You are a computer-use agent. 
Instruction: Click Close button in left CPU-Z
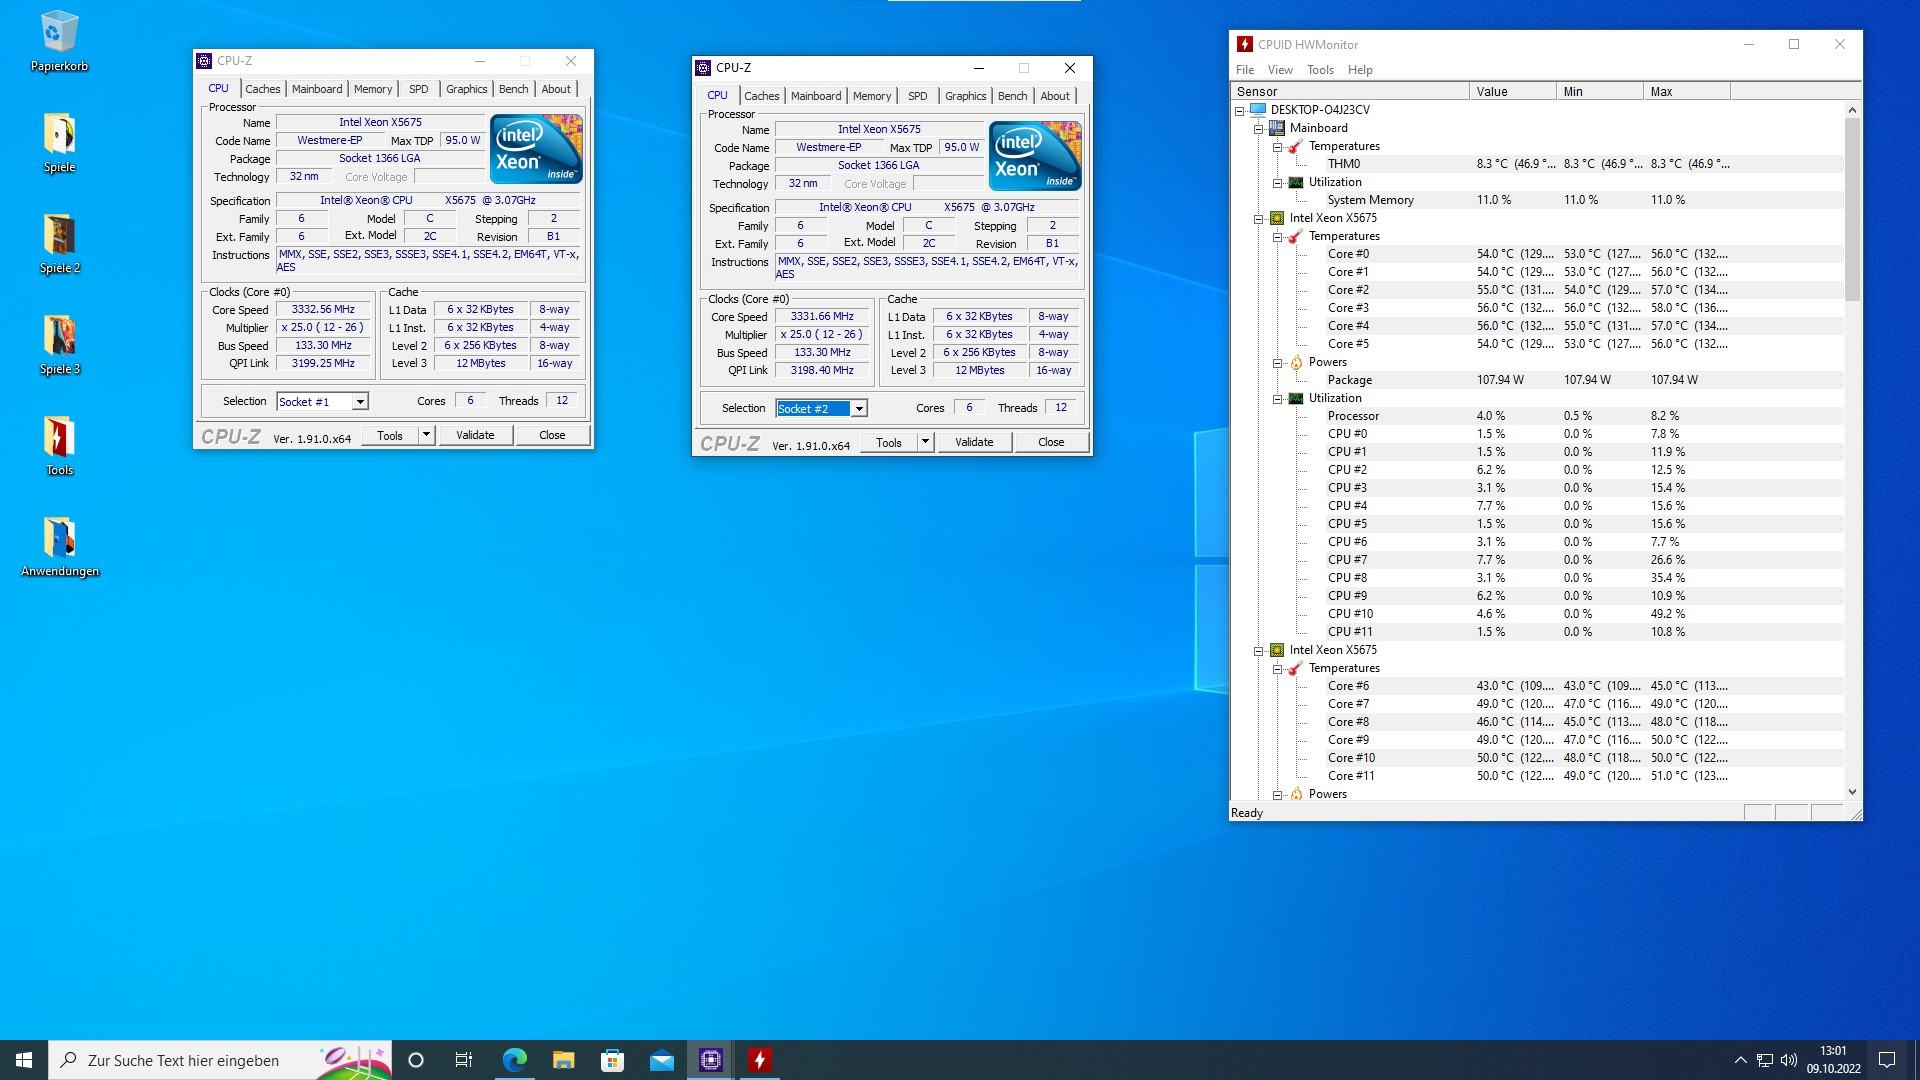[x=552, y=435]
